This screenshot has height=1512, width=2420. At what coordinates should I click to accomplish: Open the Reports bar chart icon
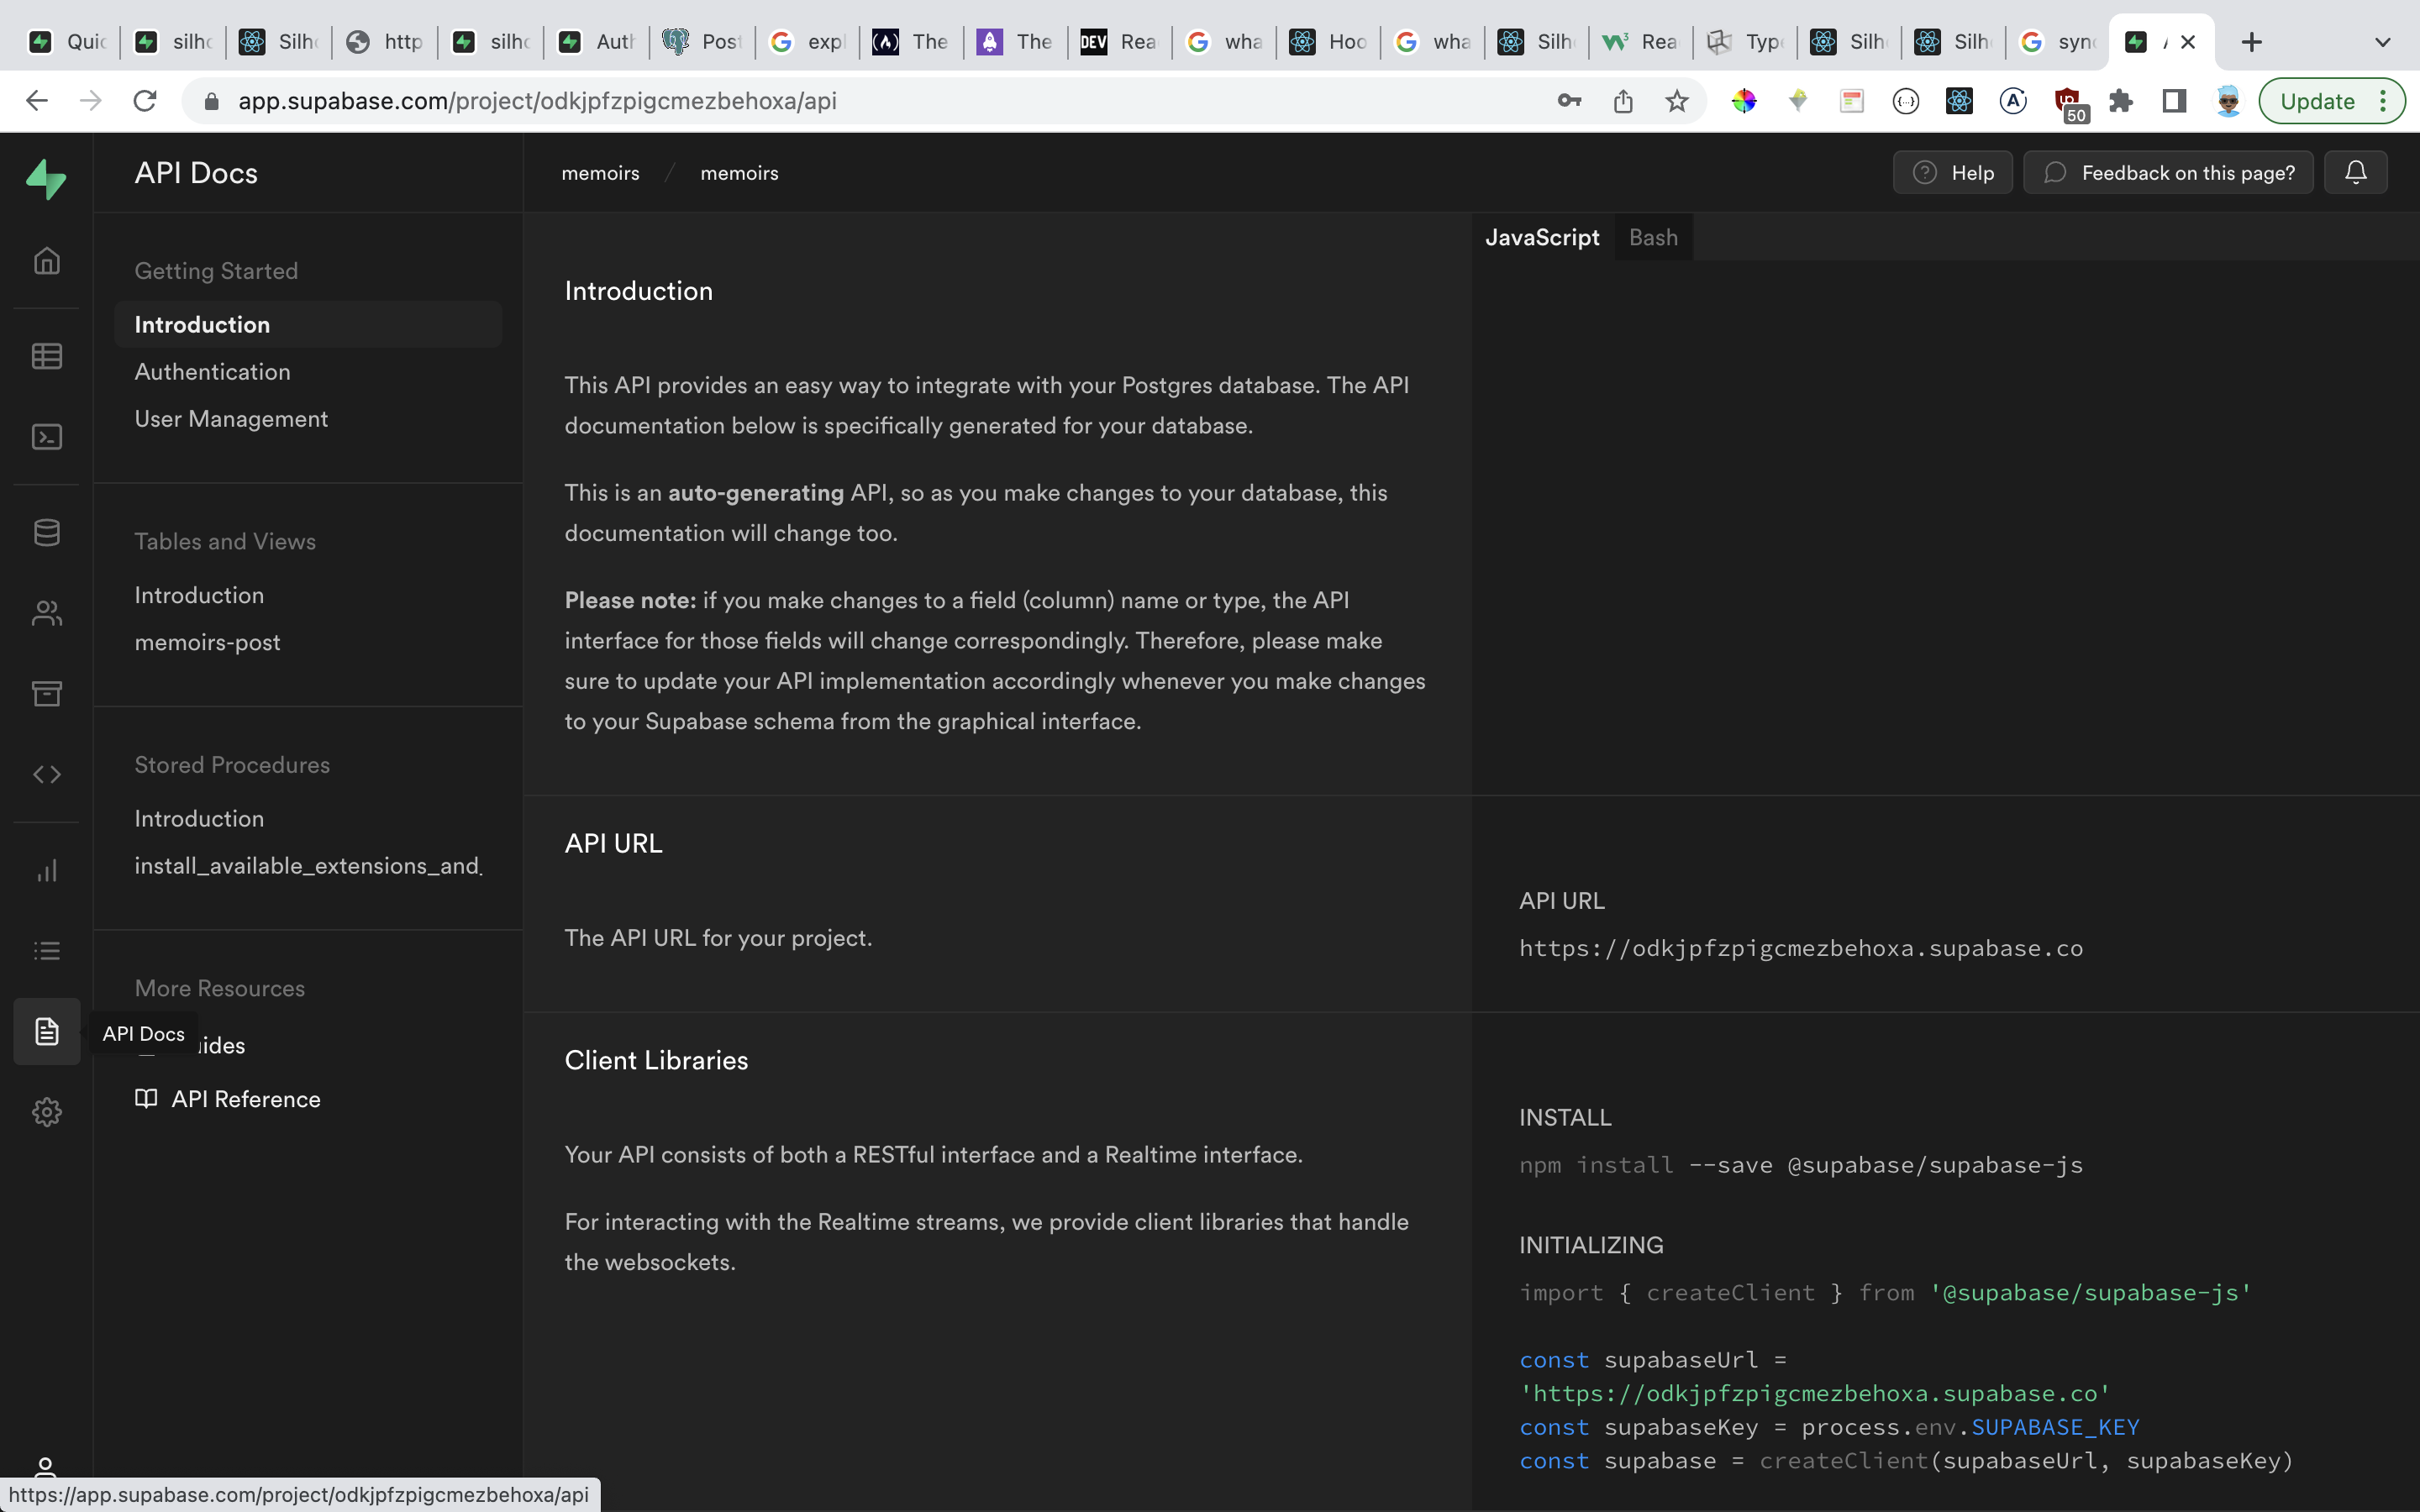click(x=47, y=870)
